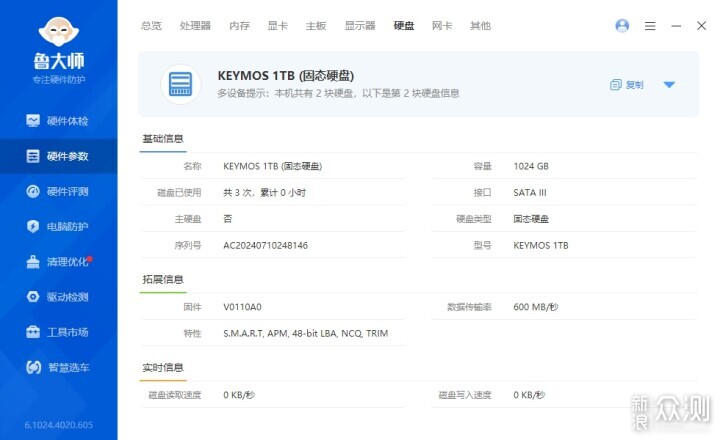Open 硬件评测 sidebar item
The width and height of the screenshot is (720, 440).
[x=58, y=192]
